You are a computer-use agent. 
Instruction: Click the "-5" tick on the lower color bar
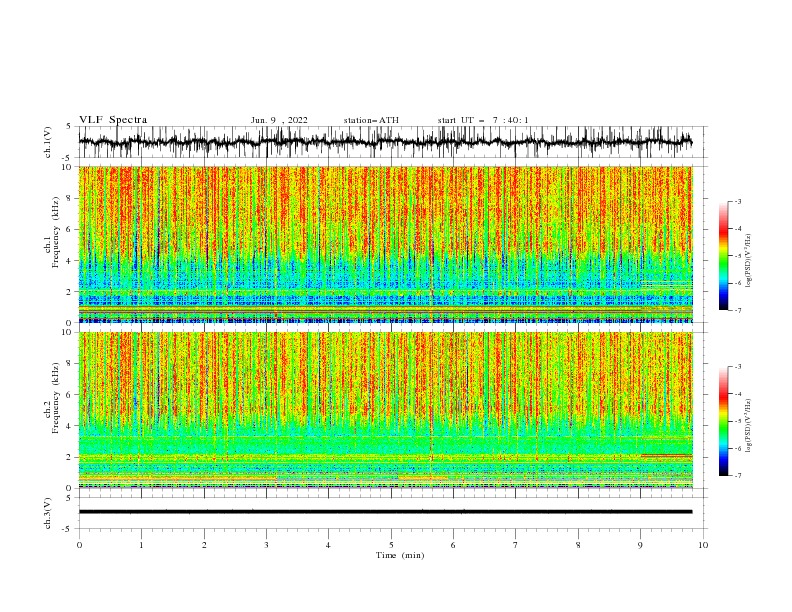click(x=737, y=421)
